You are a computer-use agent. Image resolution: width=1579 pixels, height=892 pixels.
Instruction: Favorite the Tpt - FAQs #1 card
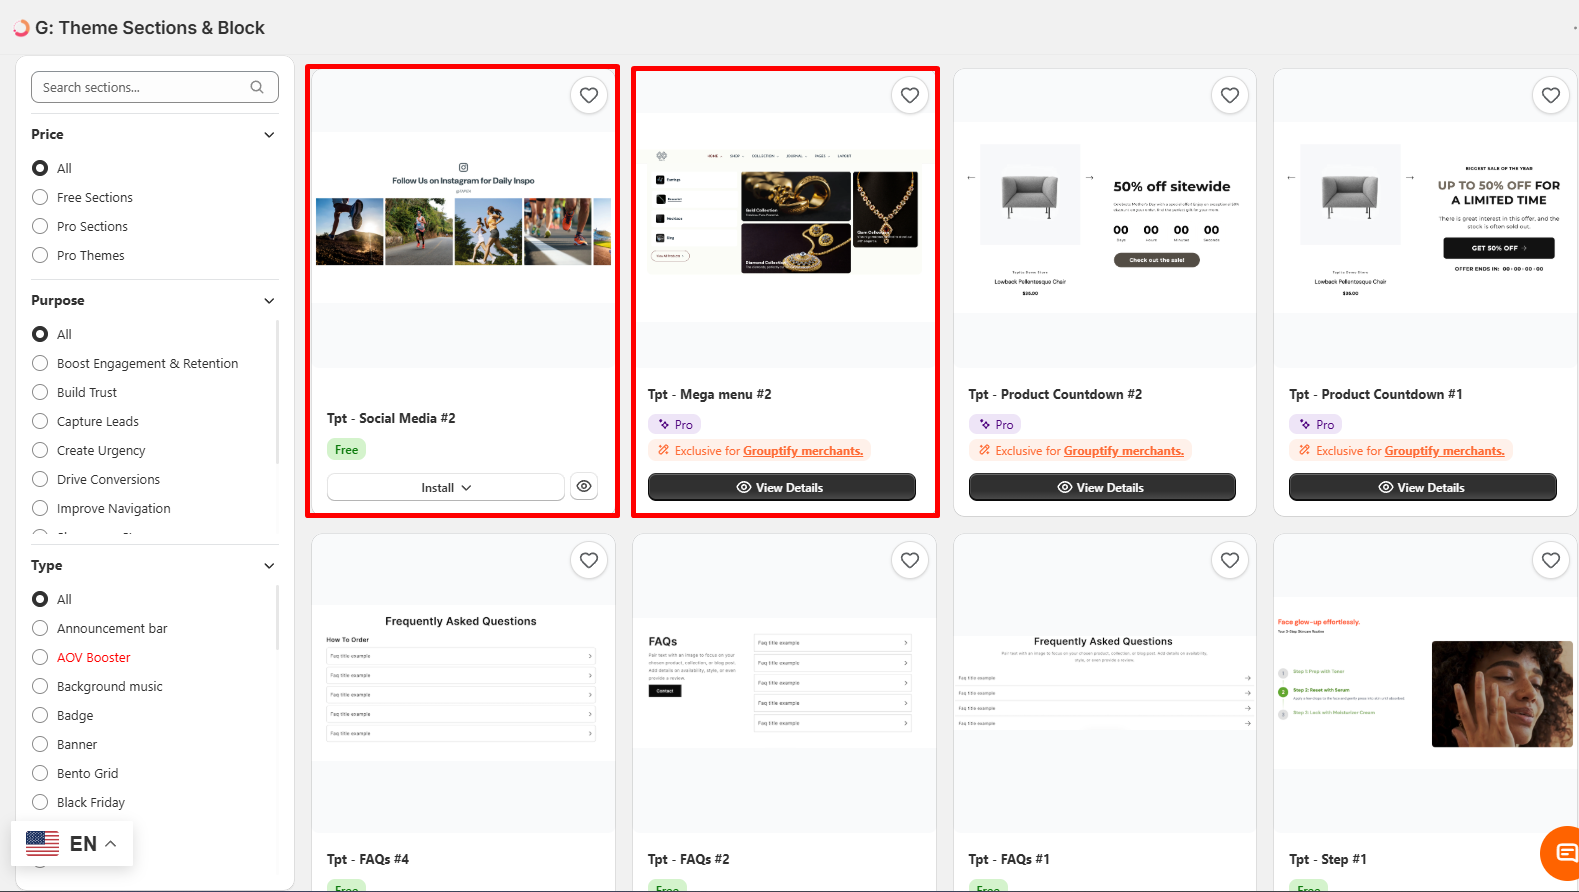[x=1230, y=560]
